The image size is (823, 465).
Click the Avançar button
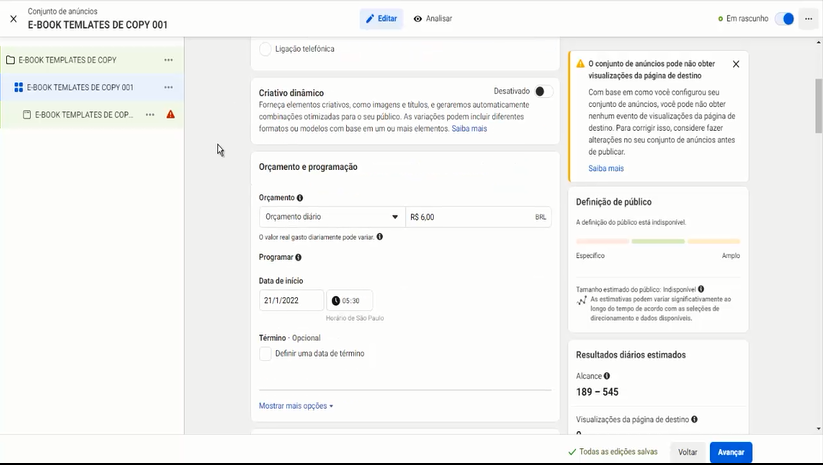click(x=731, y=452)
